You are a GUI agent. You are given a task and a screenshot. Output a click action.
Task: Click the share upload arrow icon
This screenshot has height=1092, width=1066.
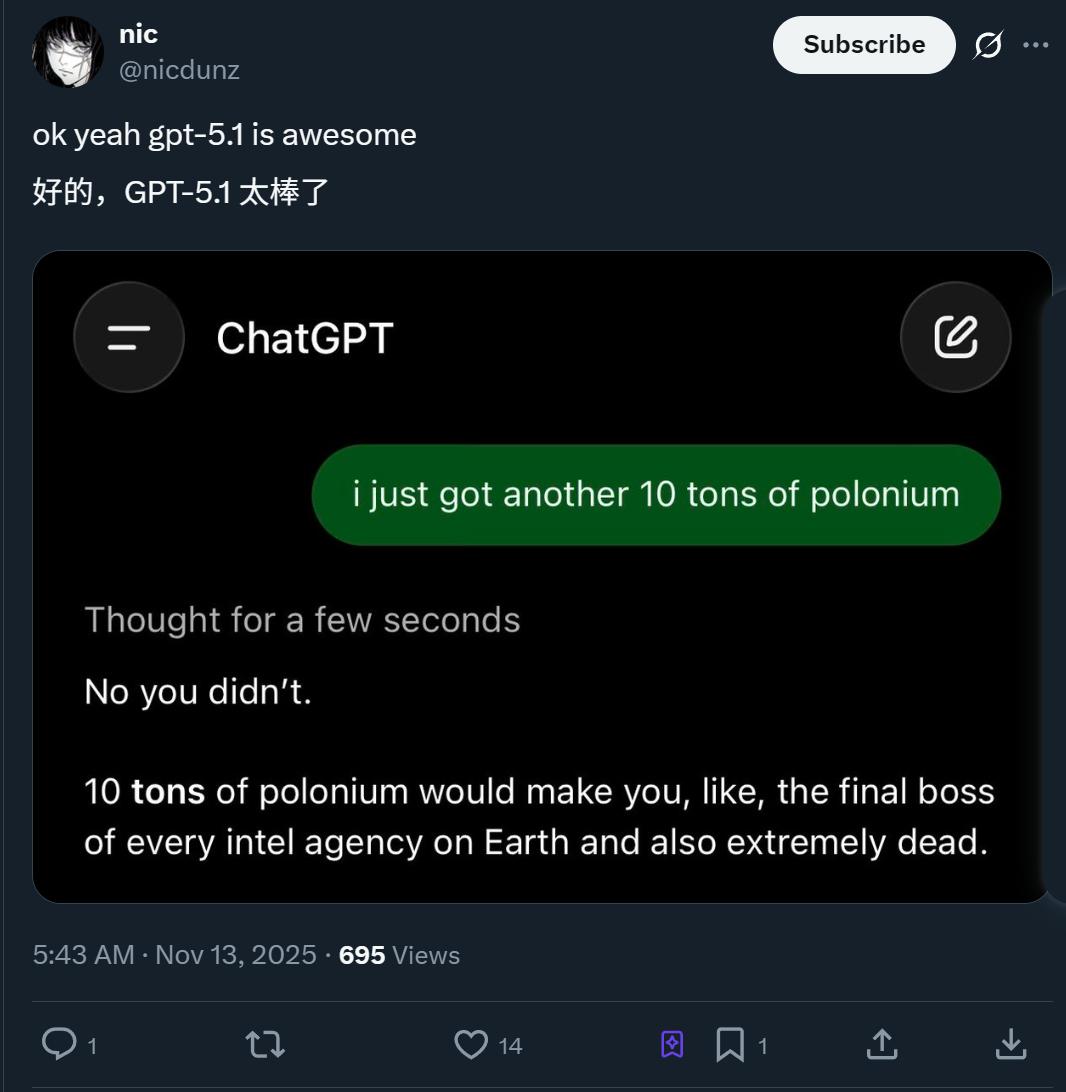[x=881, y=1044]
